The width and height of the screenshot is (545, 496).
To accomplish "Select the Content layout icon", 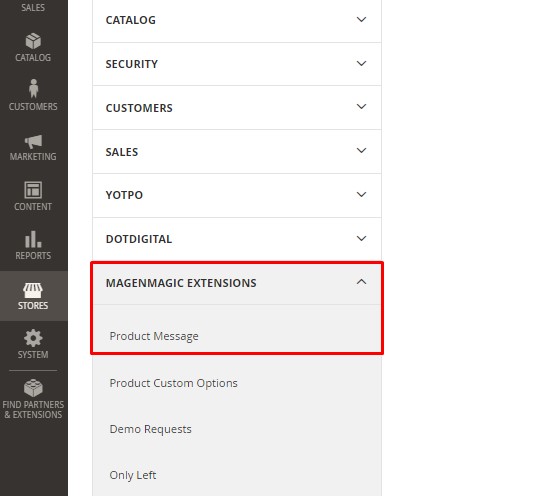I will coord(33,190).
